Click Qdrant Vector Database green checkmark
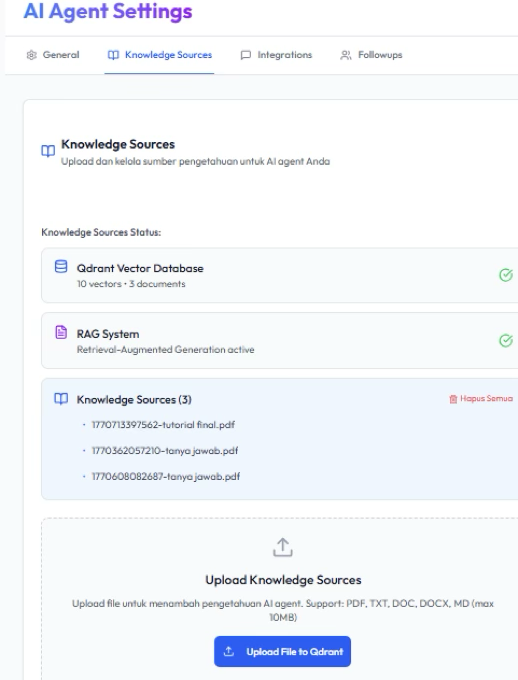The width and height of the screenshot is (518, 680). [x=506, y=275]
